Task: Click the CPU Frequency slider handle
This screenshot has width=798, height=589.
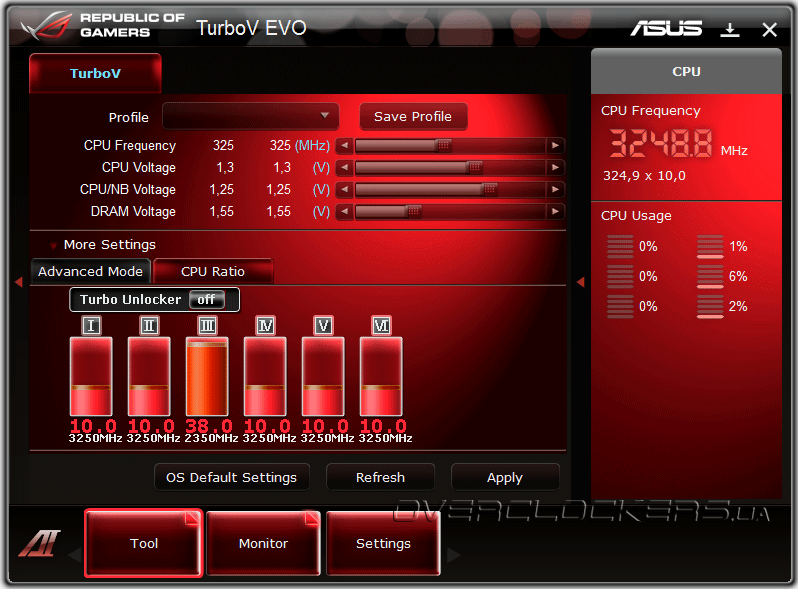Action: pos(444,146)
